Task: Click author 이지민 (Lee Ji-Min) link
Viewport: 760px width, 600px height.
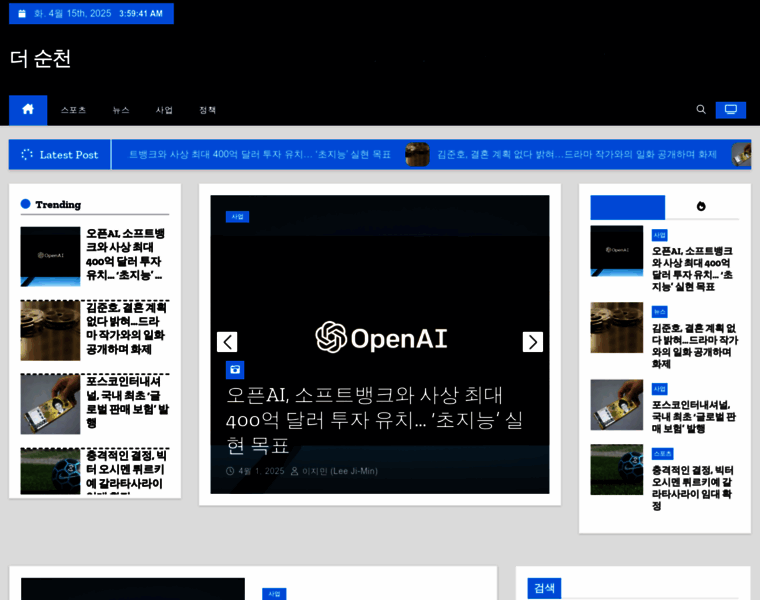Action: coord(340,471)
